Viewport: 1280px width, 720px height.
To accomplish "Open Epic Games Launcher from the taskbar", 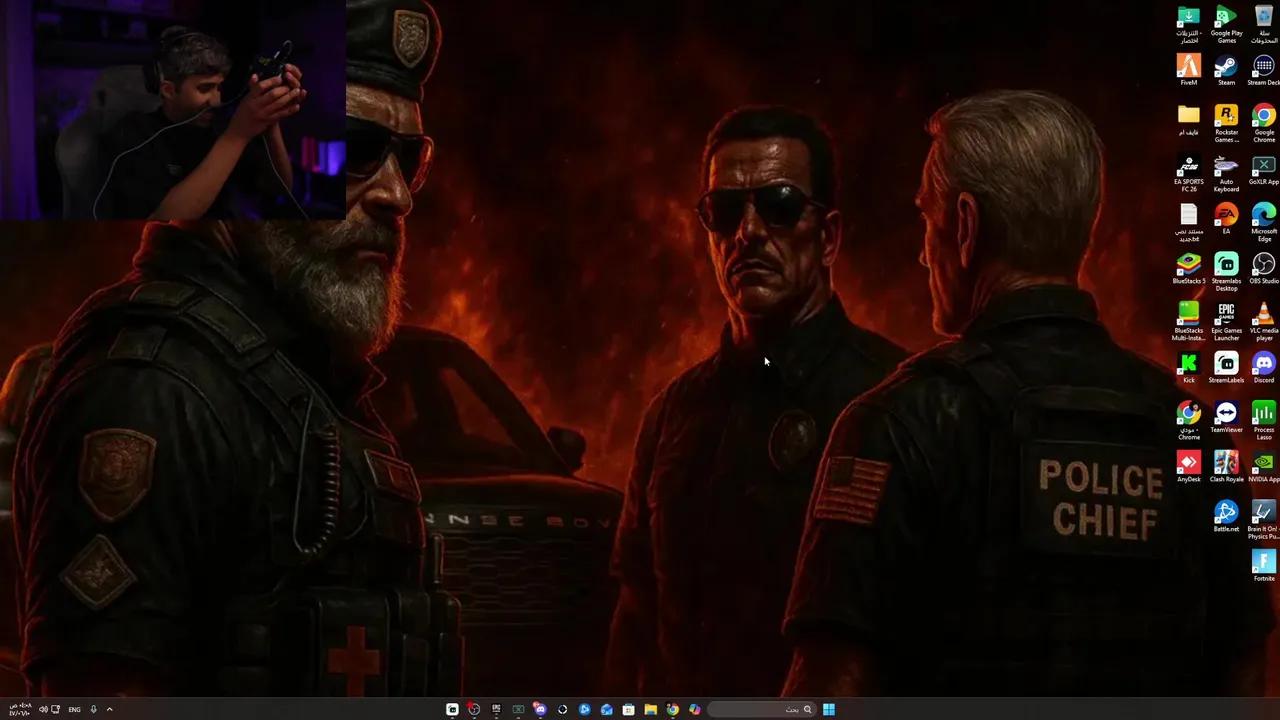I will 496,709.
